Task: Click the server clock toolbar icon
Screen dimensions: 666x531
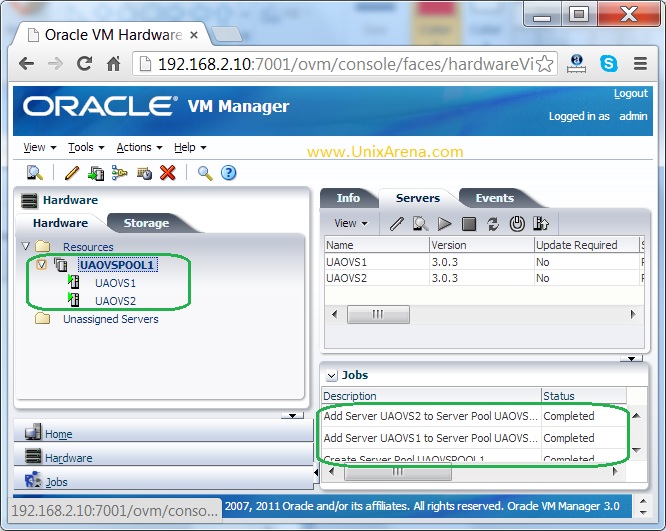Action: [144, 173]
